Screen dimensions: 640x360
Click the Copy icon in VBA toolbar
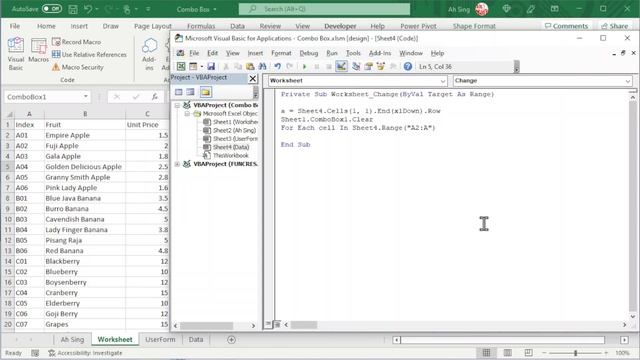pos(238,66)
